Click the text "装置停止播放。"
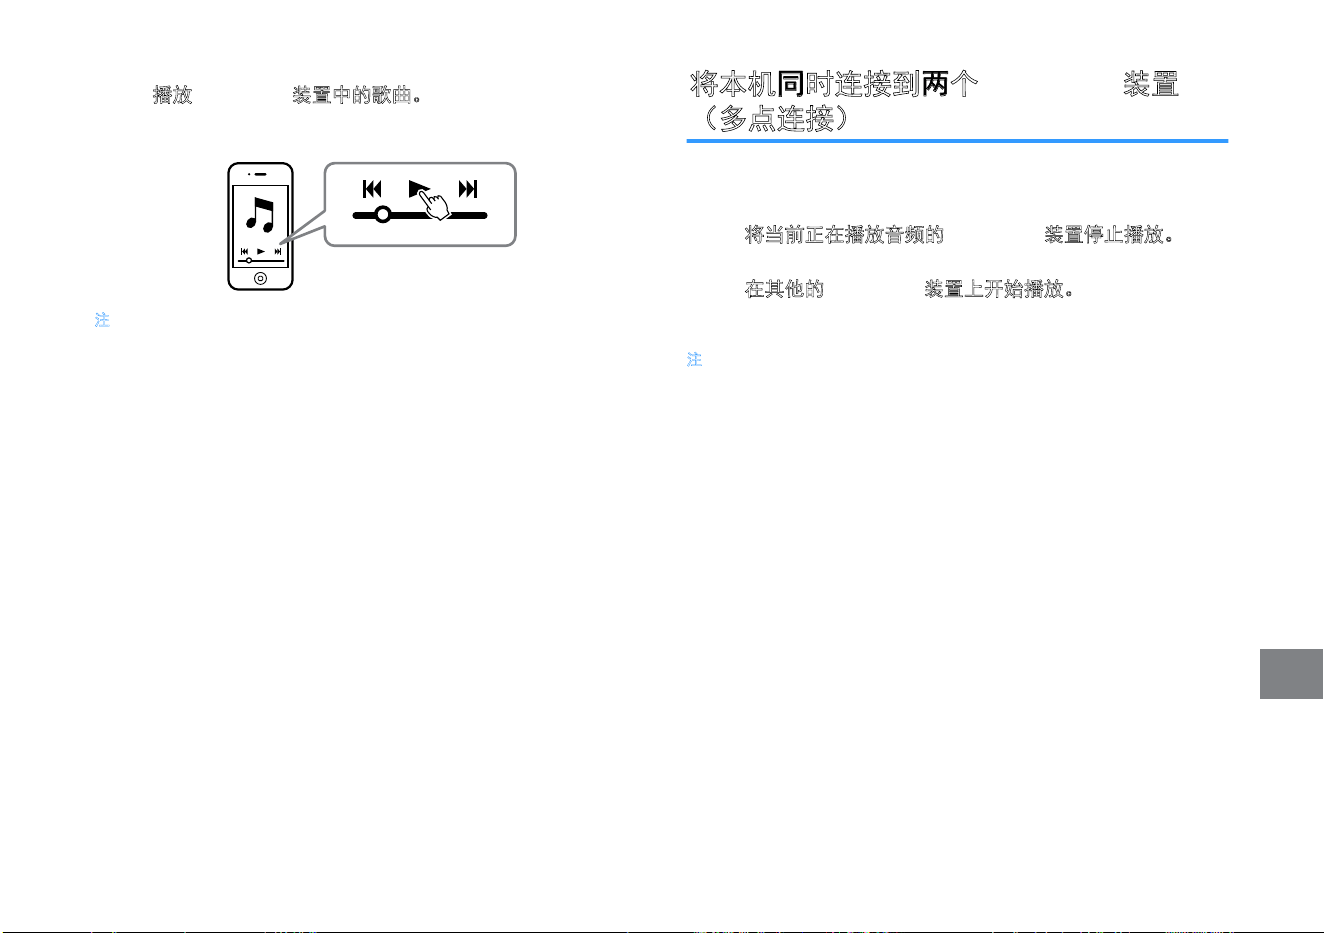 pos(1109,235)
